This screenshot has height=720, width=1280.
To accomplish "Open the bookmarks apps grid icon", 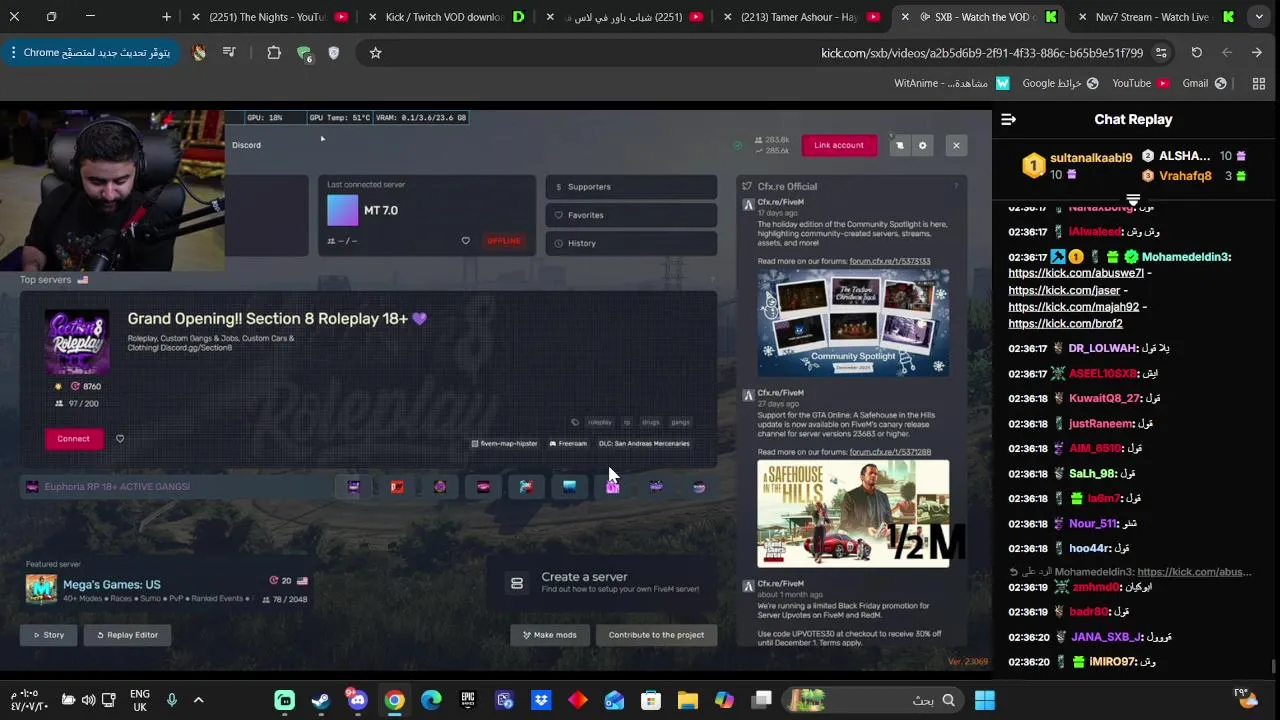I will [x=1259, y=84].
